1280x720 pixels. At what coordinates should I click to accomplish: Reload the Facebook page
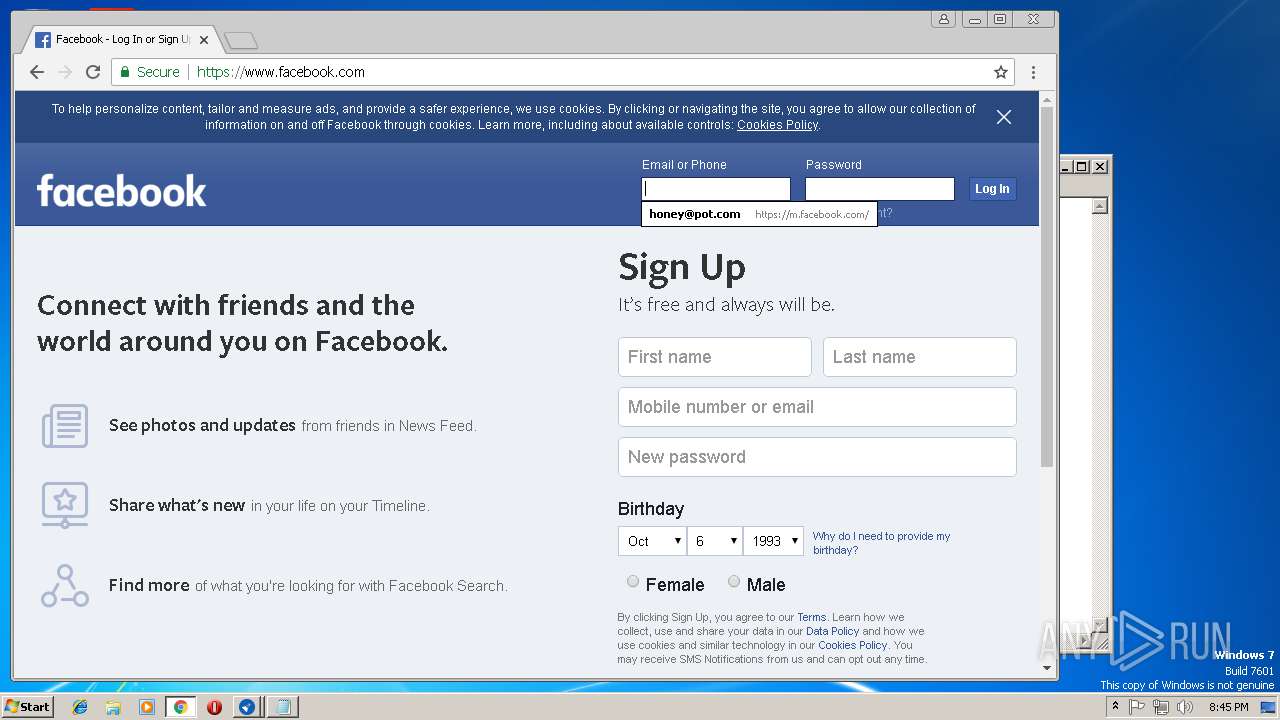(93, 72)
